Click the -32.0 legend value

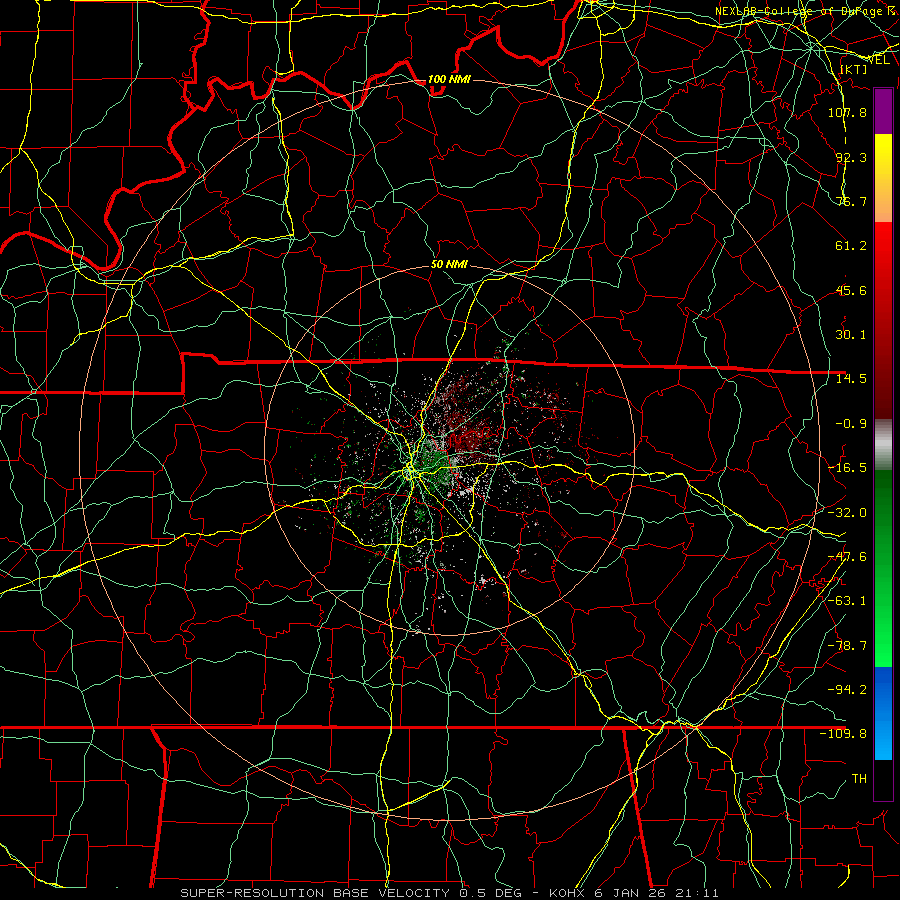pos(847,513)
